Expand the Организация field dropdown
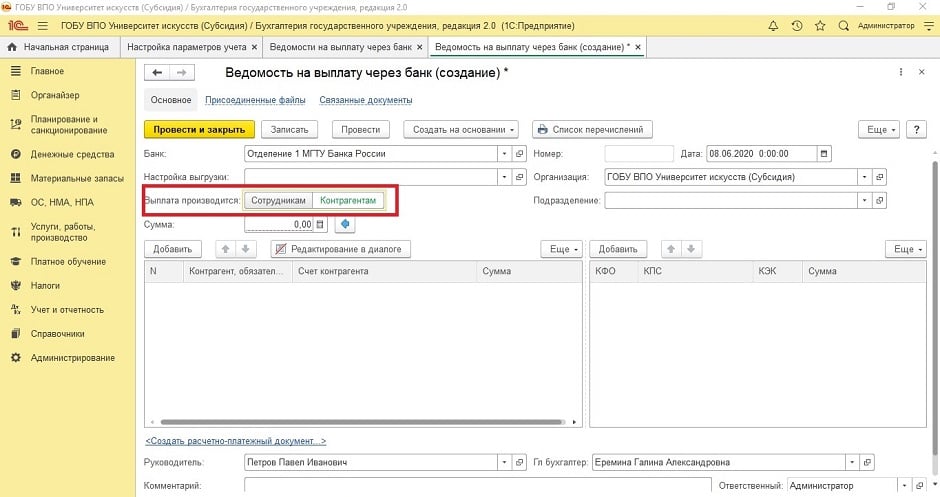940x497 pixels. point(864,177)
